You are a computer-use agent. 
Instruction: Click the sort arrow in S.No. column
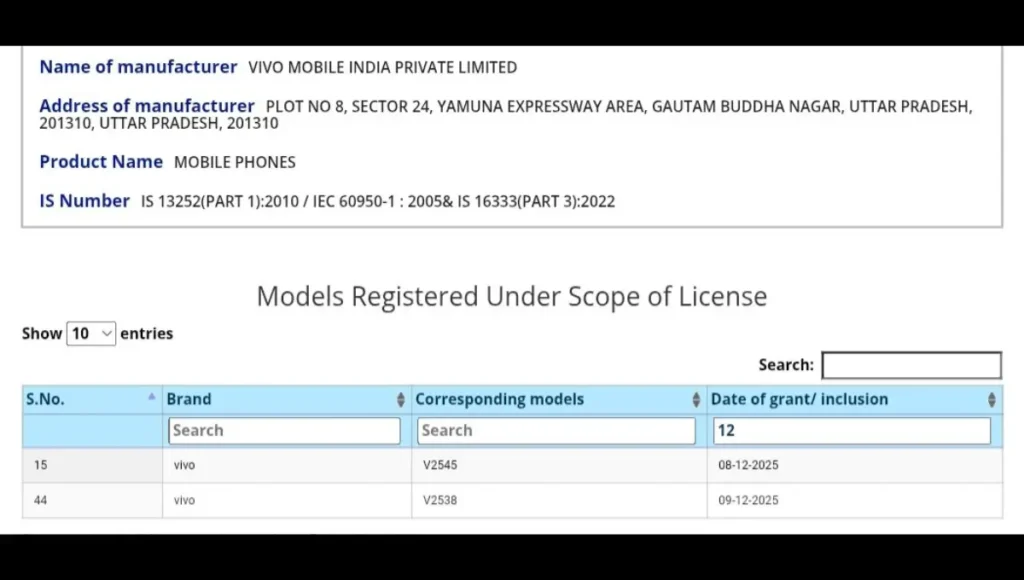click(x=152, y=398)
